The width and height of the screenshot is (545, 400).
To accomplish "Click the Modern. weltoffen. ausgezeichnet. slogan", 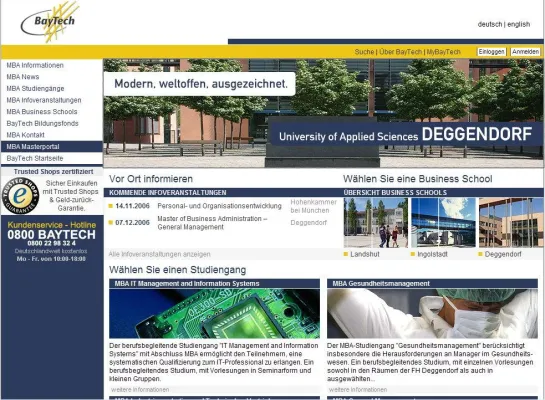I will (x=201, y=84).
